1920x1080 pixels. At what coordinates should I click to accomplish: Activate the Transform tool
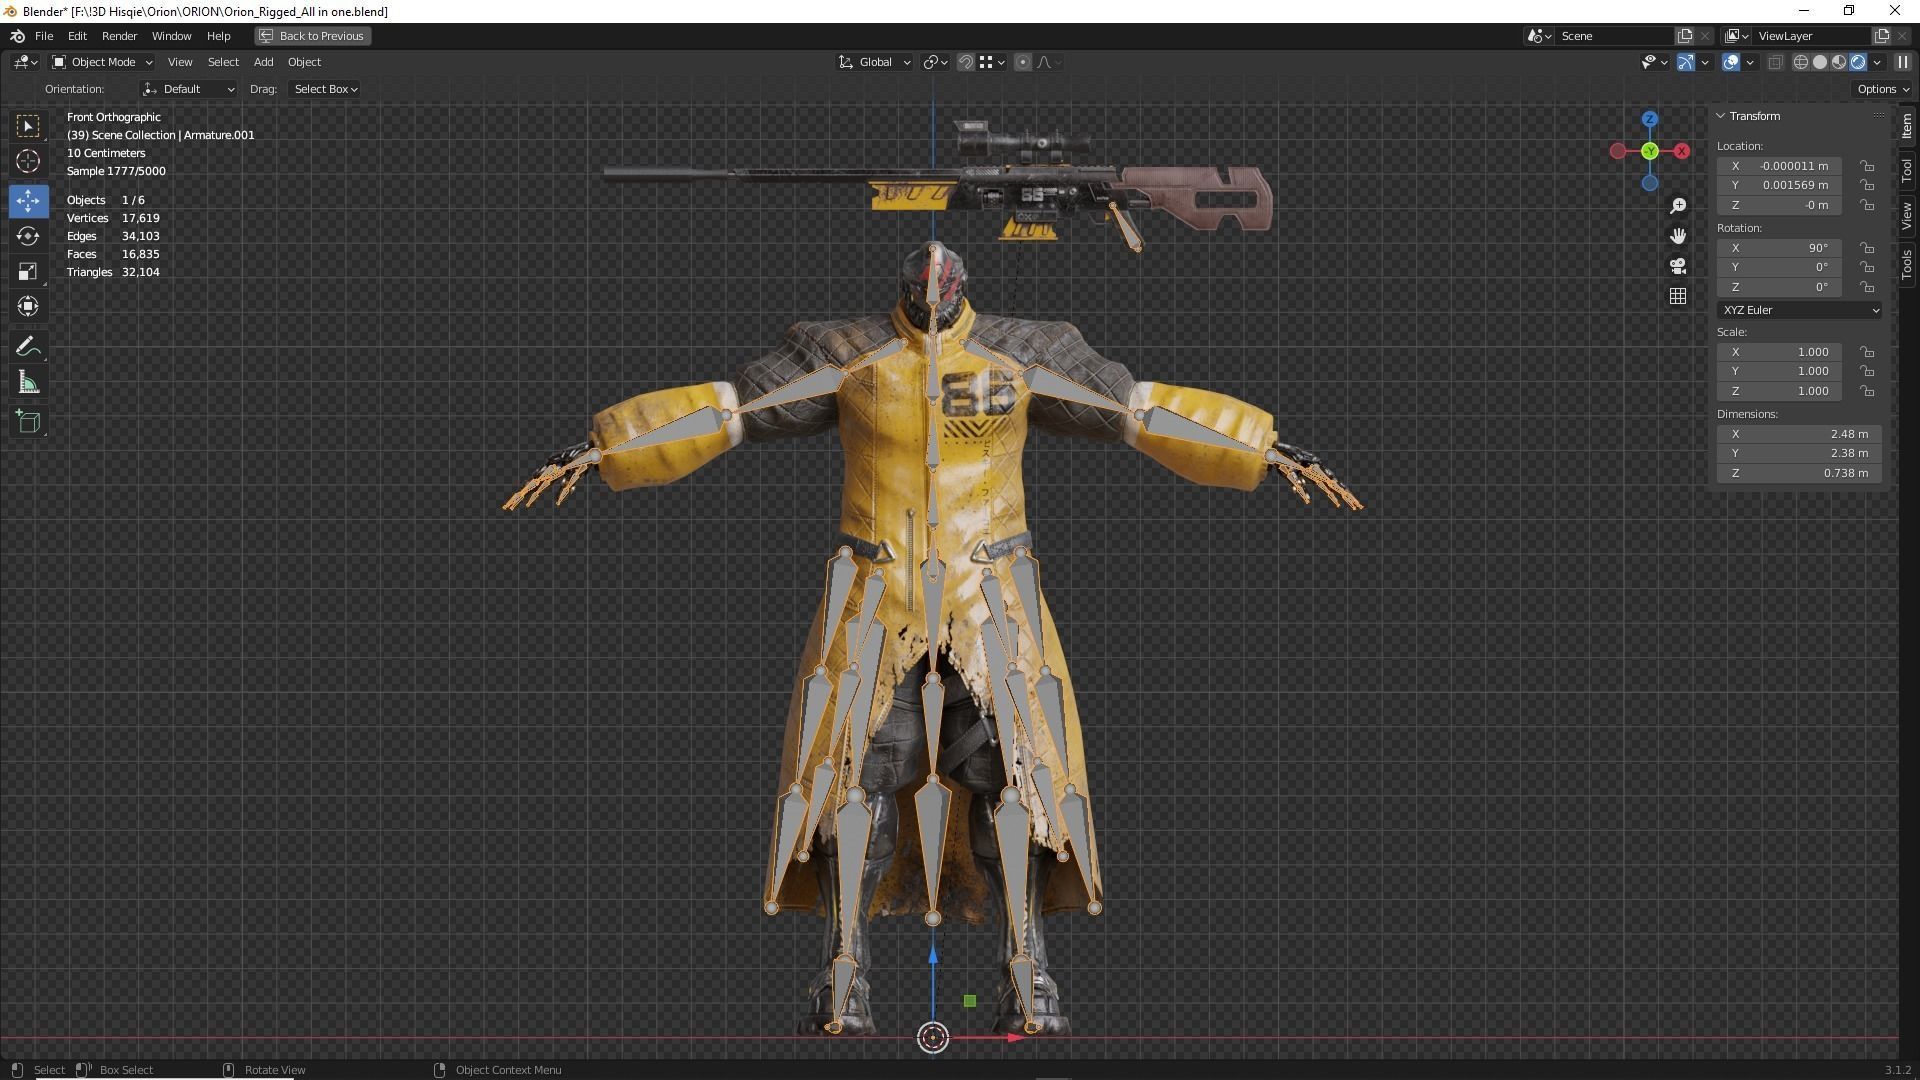point(28,306)
